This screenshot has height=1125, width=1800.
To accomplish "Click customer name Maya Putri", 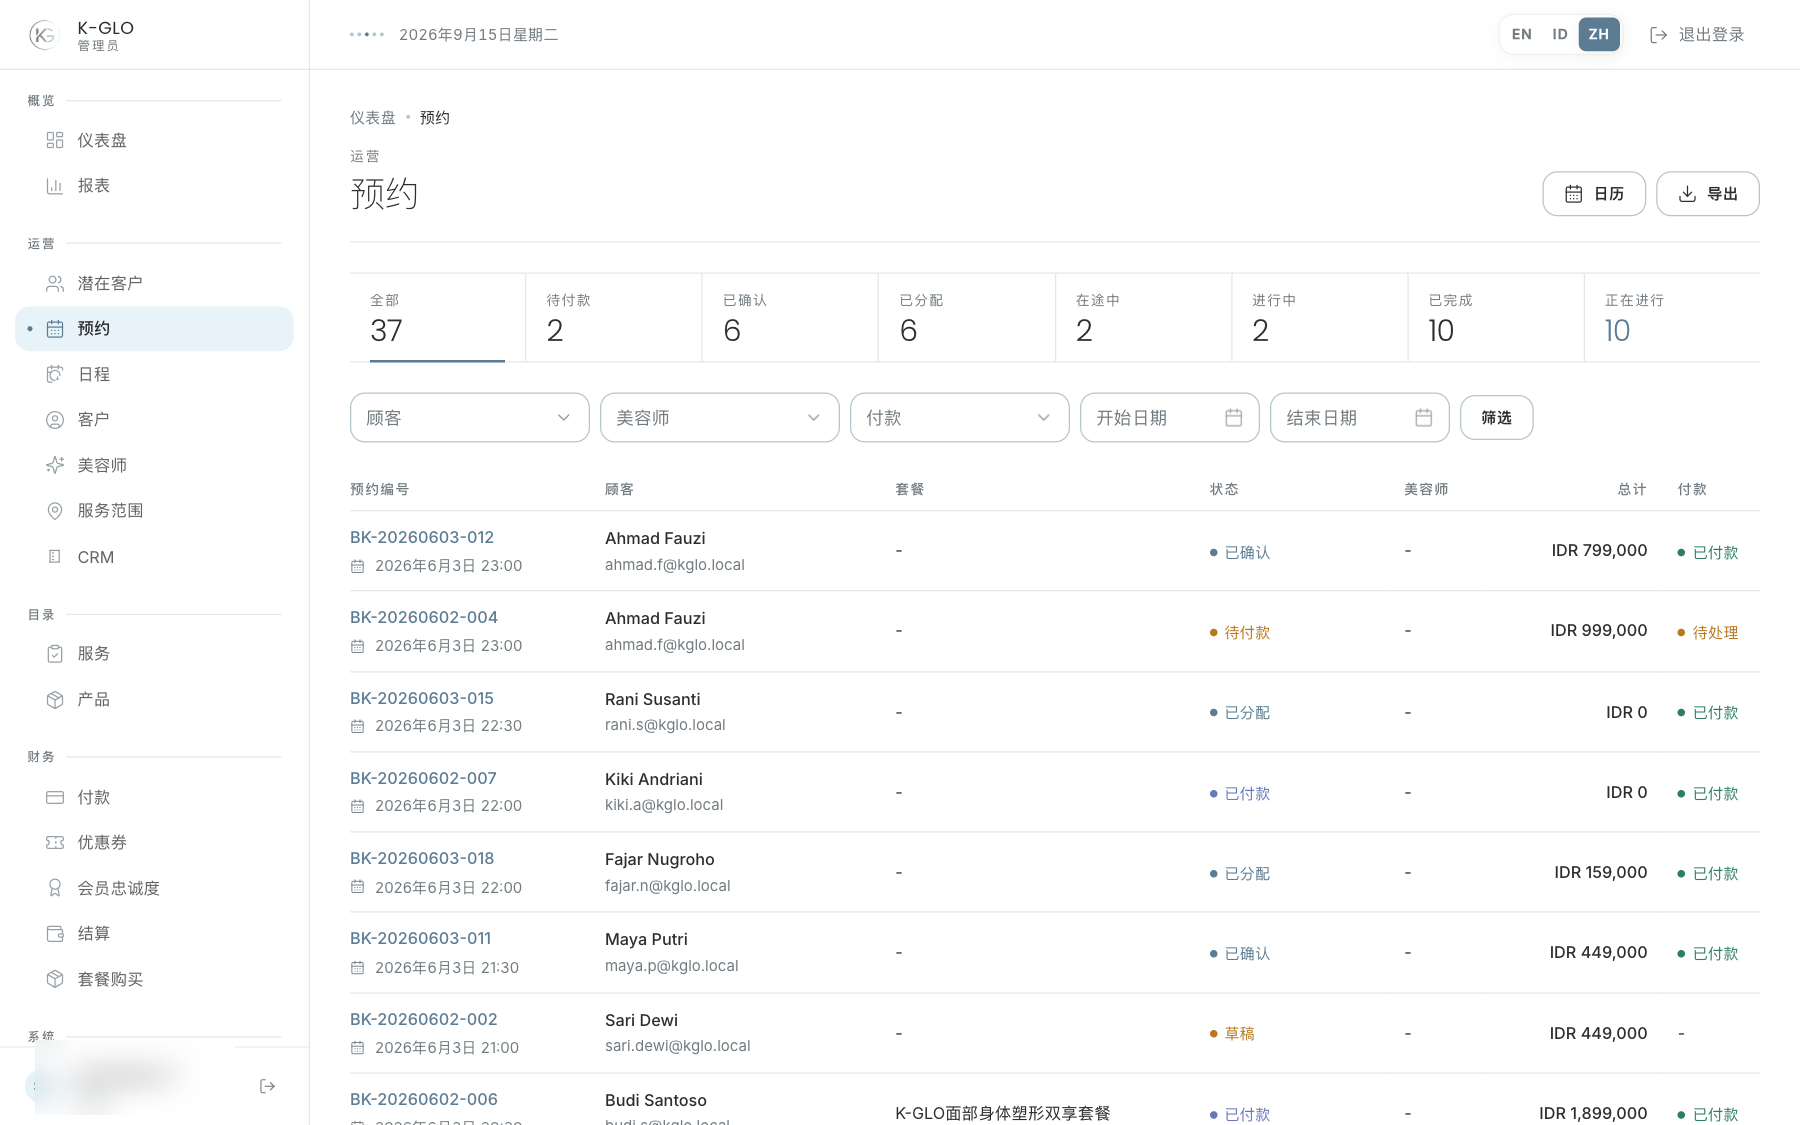I will tap(646, 940).
